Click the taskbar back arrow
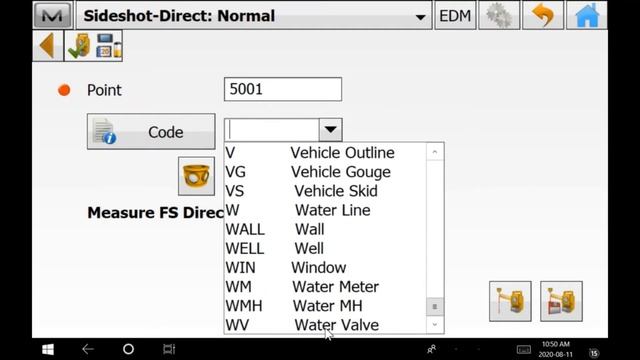The image size is (640, 360). point(88,349)
